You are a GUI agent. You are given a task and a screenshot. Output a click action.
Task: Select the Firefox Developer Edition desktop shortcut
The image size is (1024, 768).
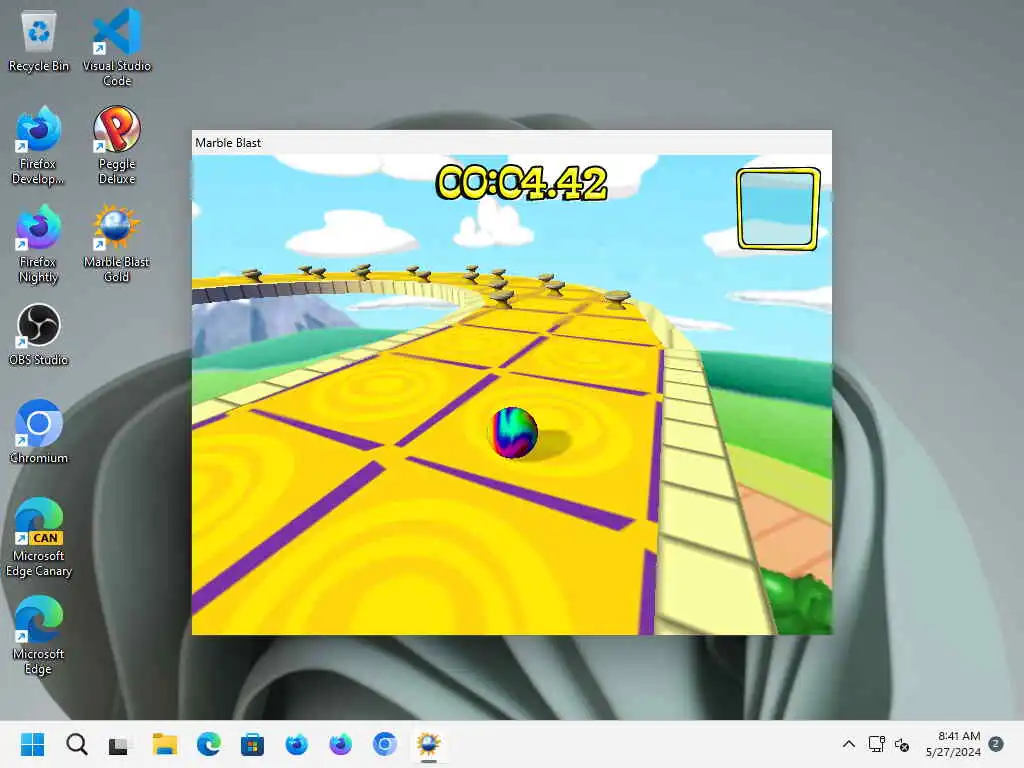tap(39, 145)
